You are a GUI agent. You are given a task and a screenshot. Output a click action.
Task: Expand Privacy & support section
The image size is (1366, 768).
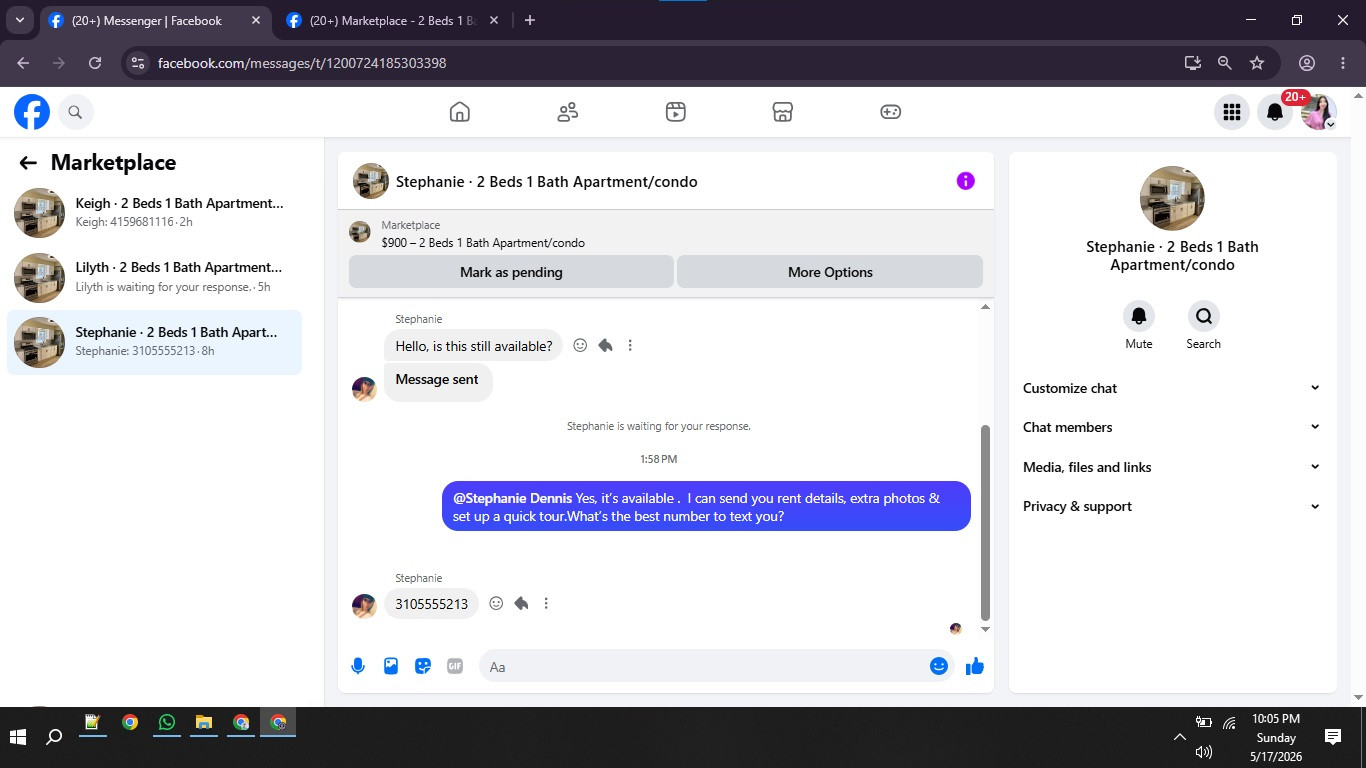coord(1172,506)
